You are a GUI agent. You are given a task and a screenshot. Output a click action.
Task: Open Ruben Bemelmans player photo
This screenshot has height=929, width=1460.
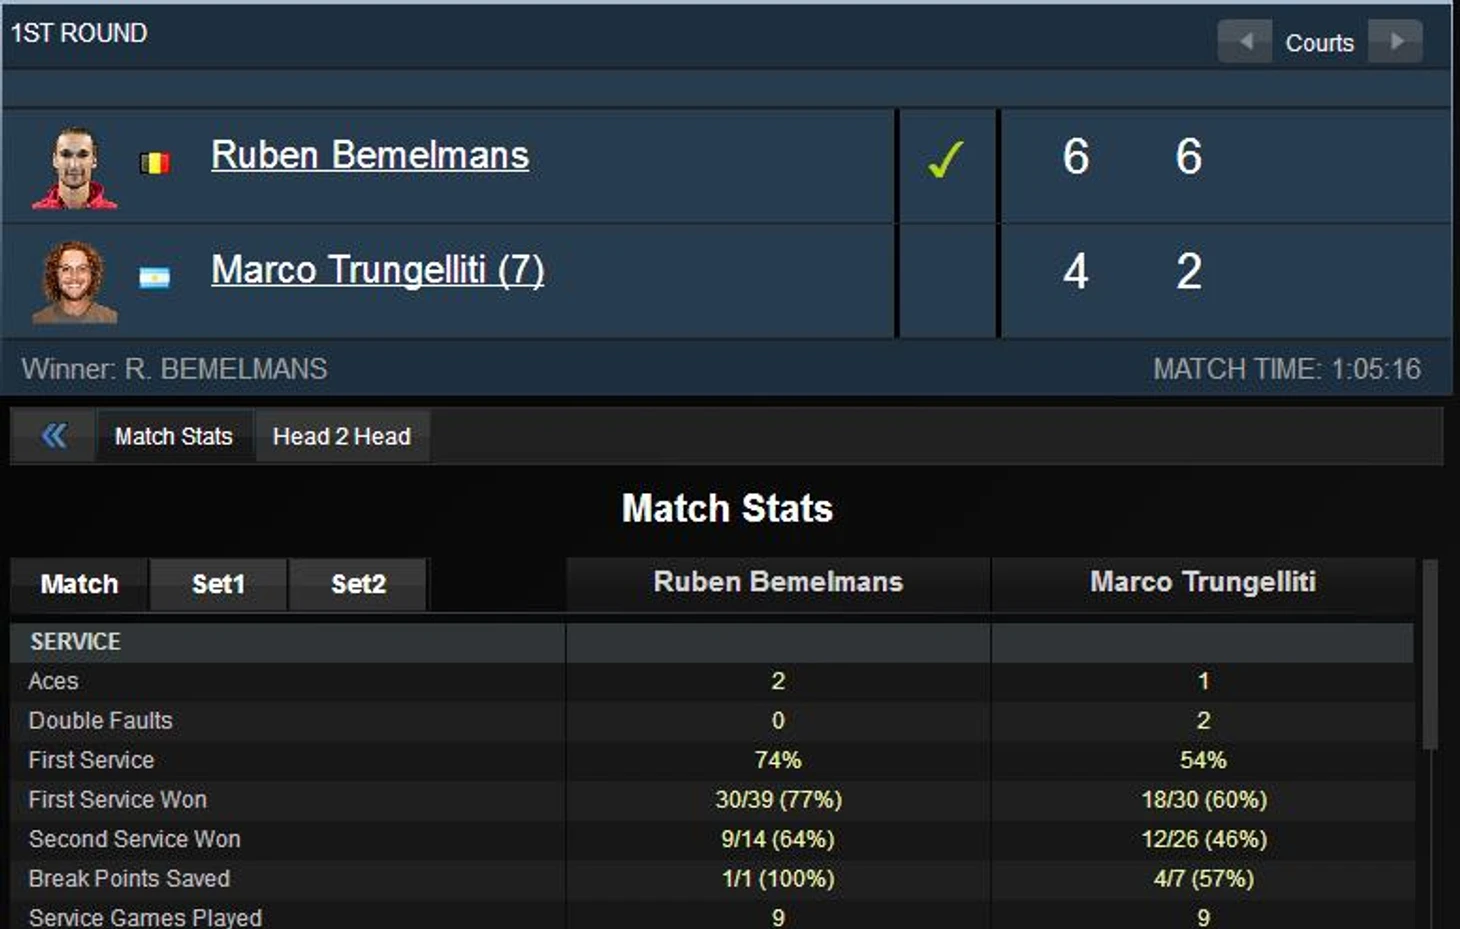point(74,168)
